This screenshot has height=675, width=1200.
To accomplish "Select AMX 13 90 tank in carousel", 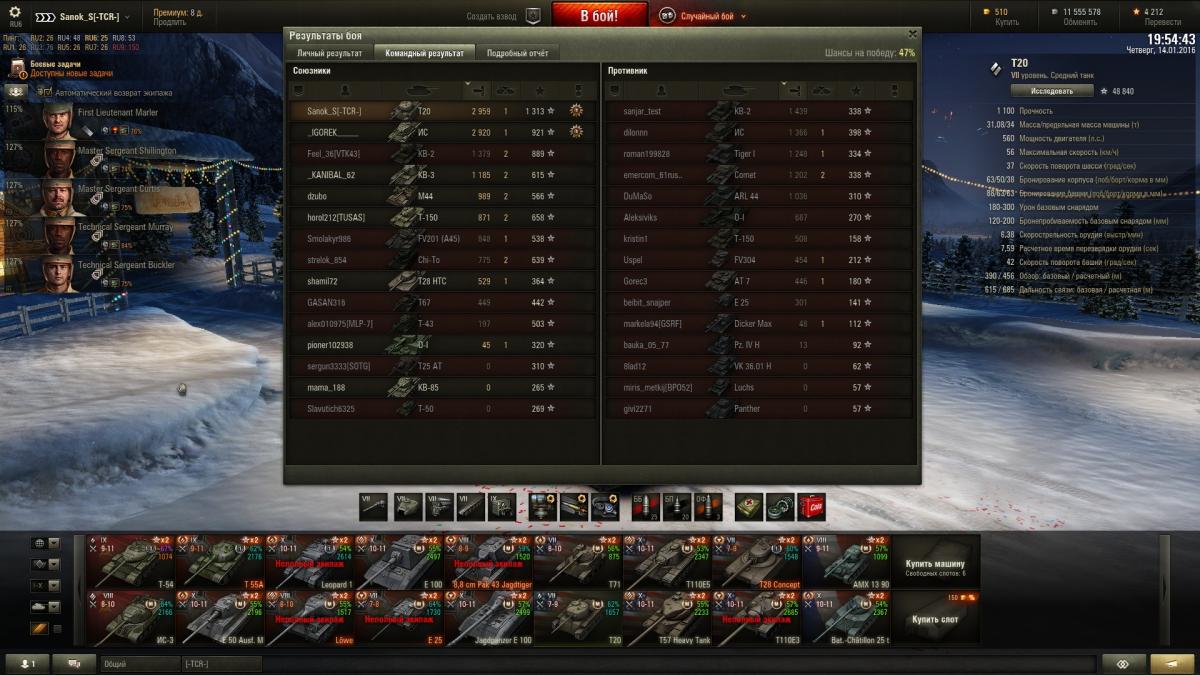I will coord(846,562).
